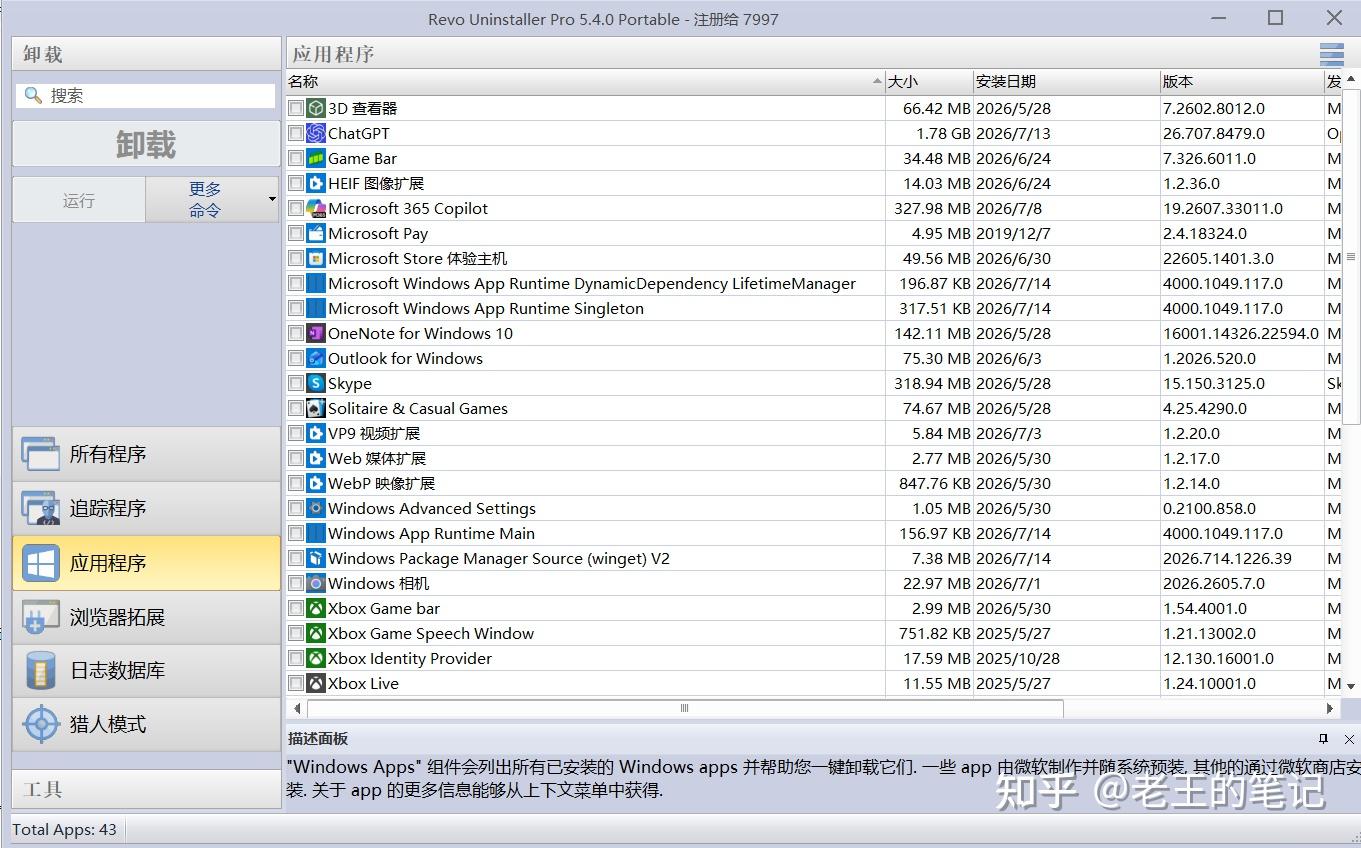Click the Game Bar app icon

316,158
